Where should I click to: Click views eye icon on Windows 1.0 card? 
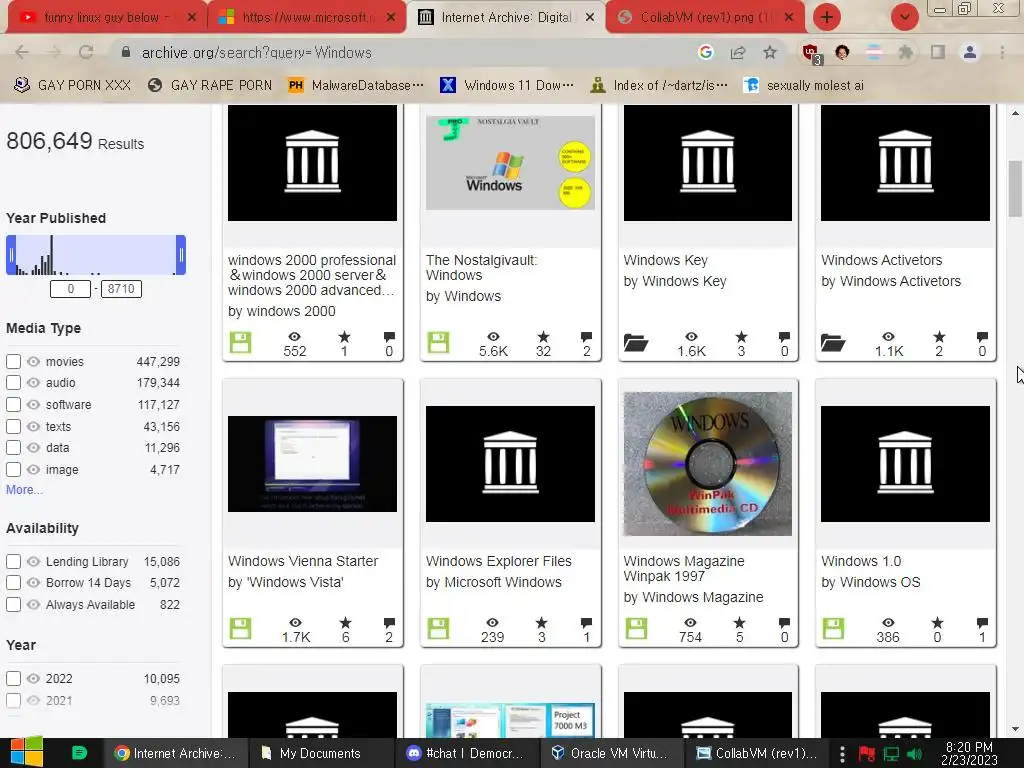(x=888, y=623)
